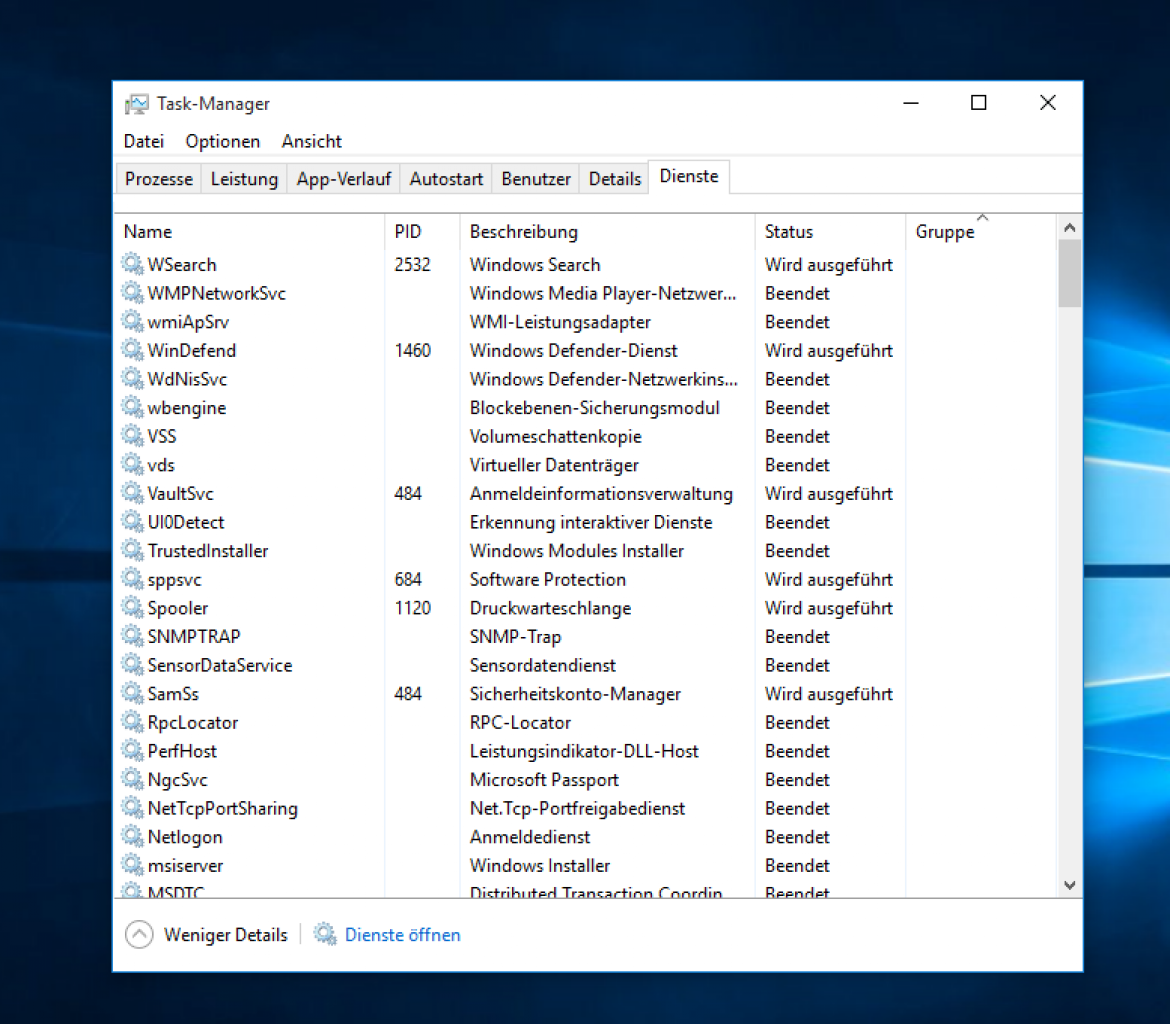
Task: Collapse view with Weniger Details arrow
Action: 139,934
